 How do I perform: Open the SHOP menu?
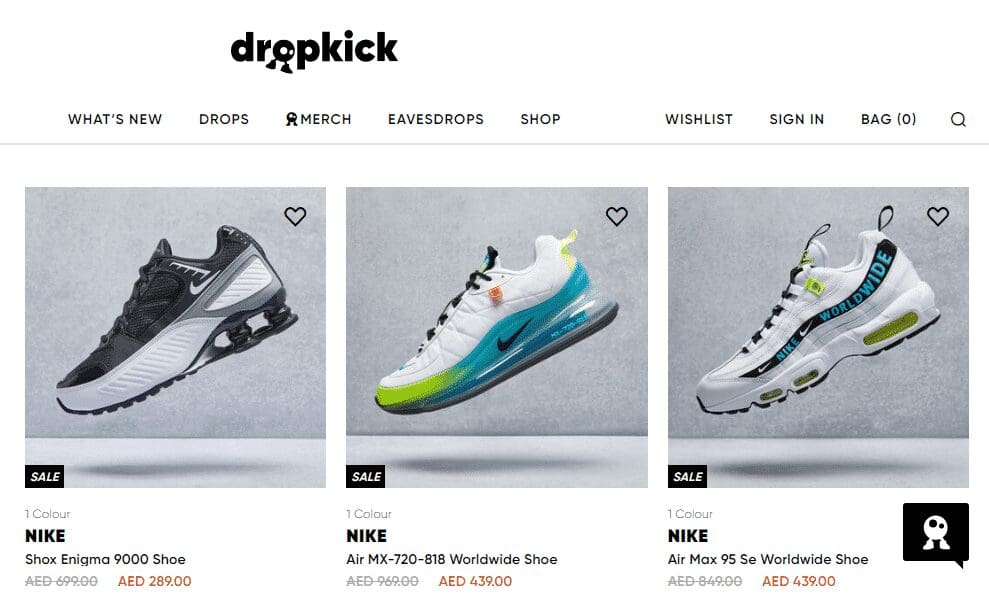(541, 119)
